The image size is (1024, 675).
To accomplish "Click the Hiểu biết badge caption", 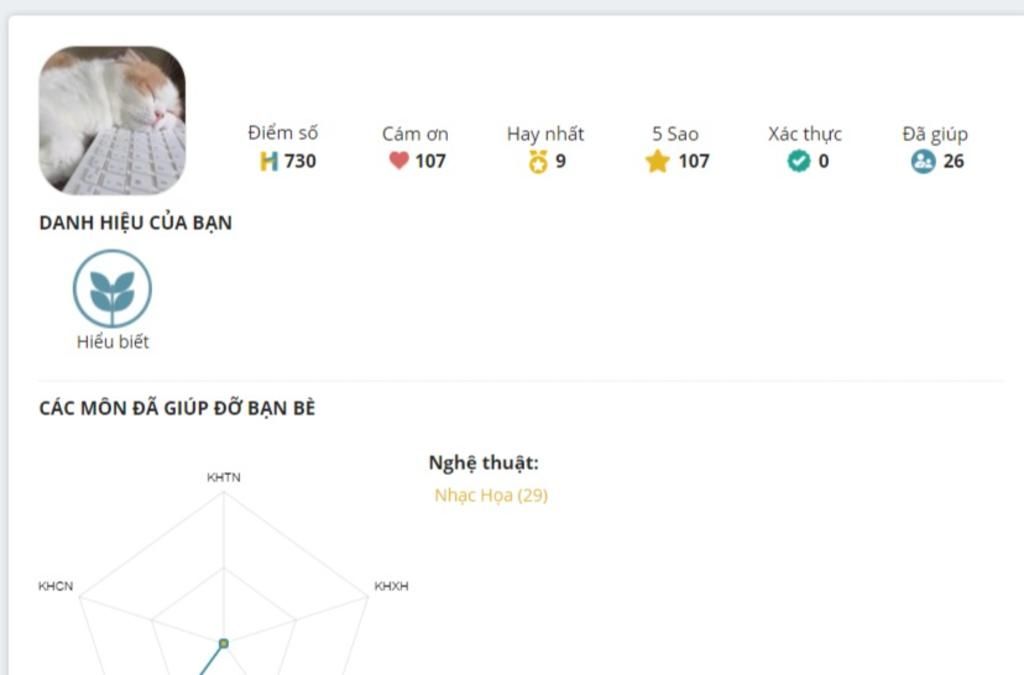I will click(113, 342).
